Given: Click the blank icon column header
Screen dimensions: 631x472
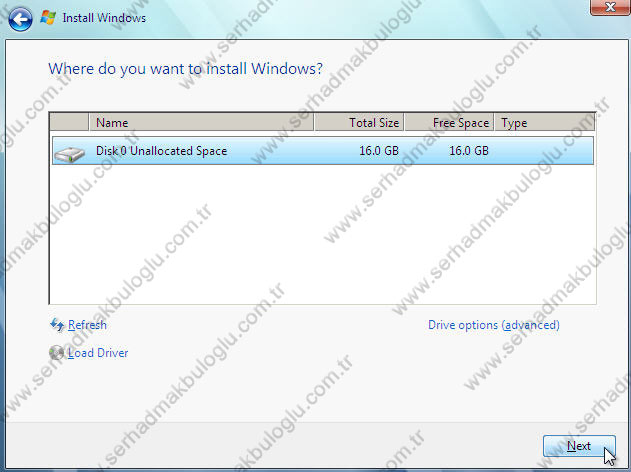Looking at the screenshot, I should tap(70, 123).
